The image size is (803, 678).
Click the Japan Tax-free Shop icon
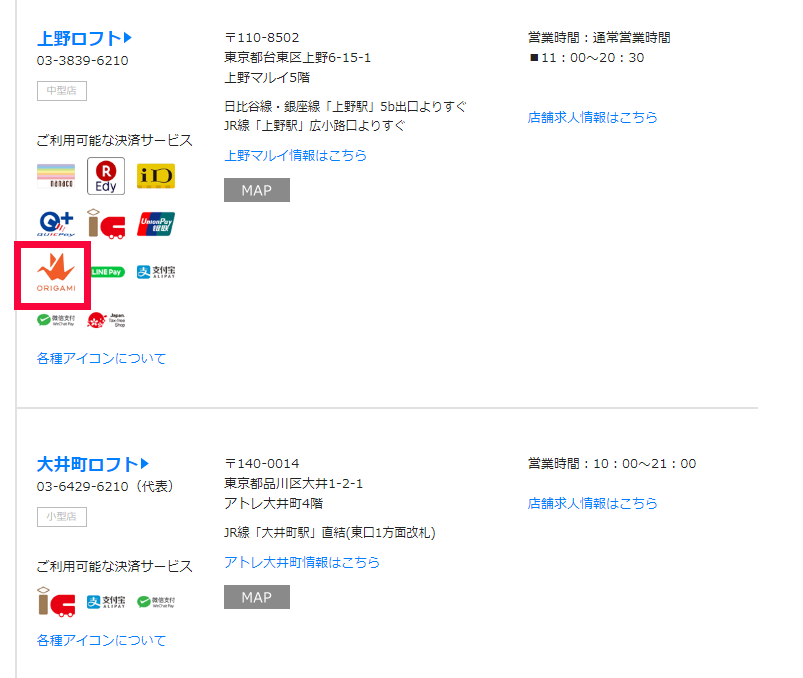pyautogui.click(x=106, y=320)
